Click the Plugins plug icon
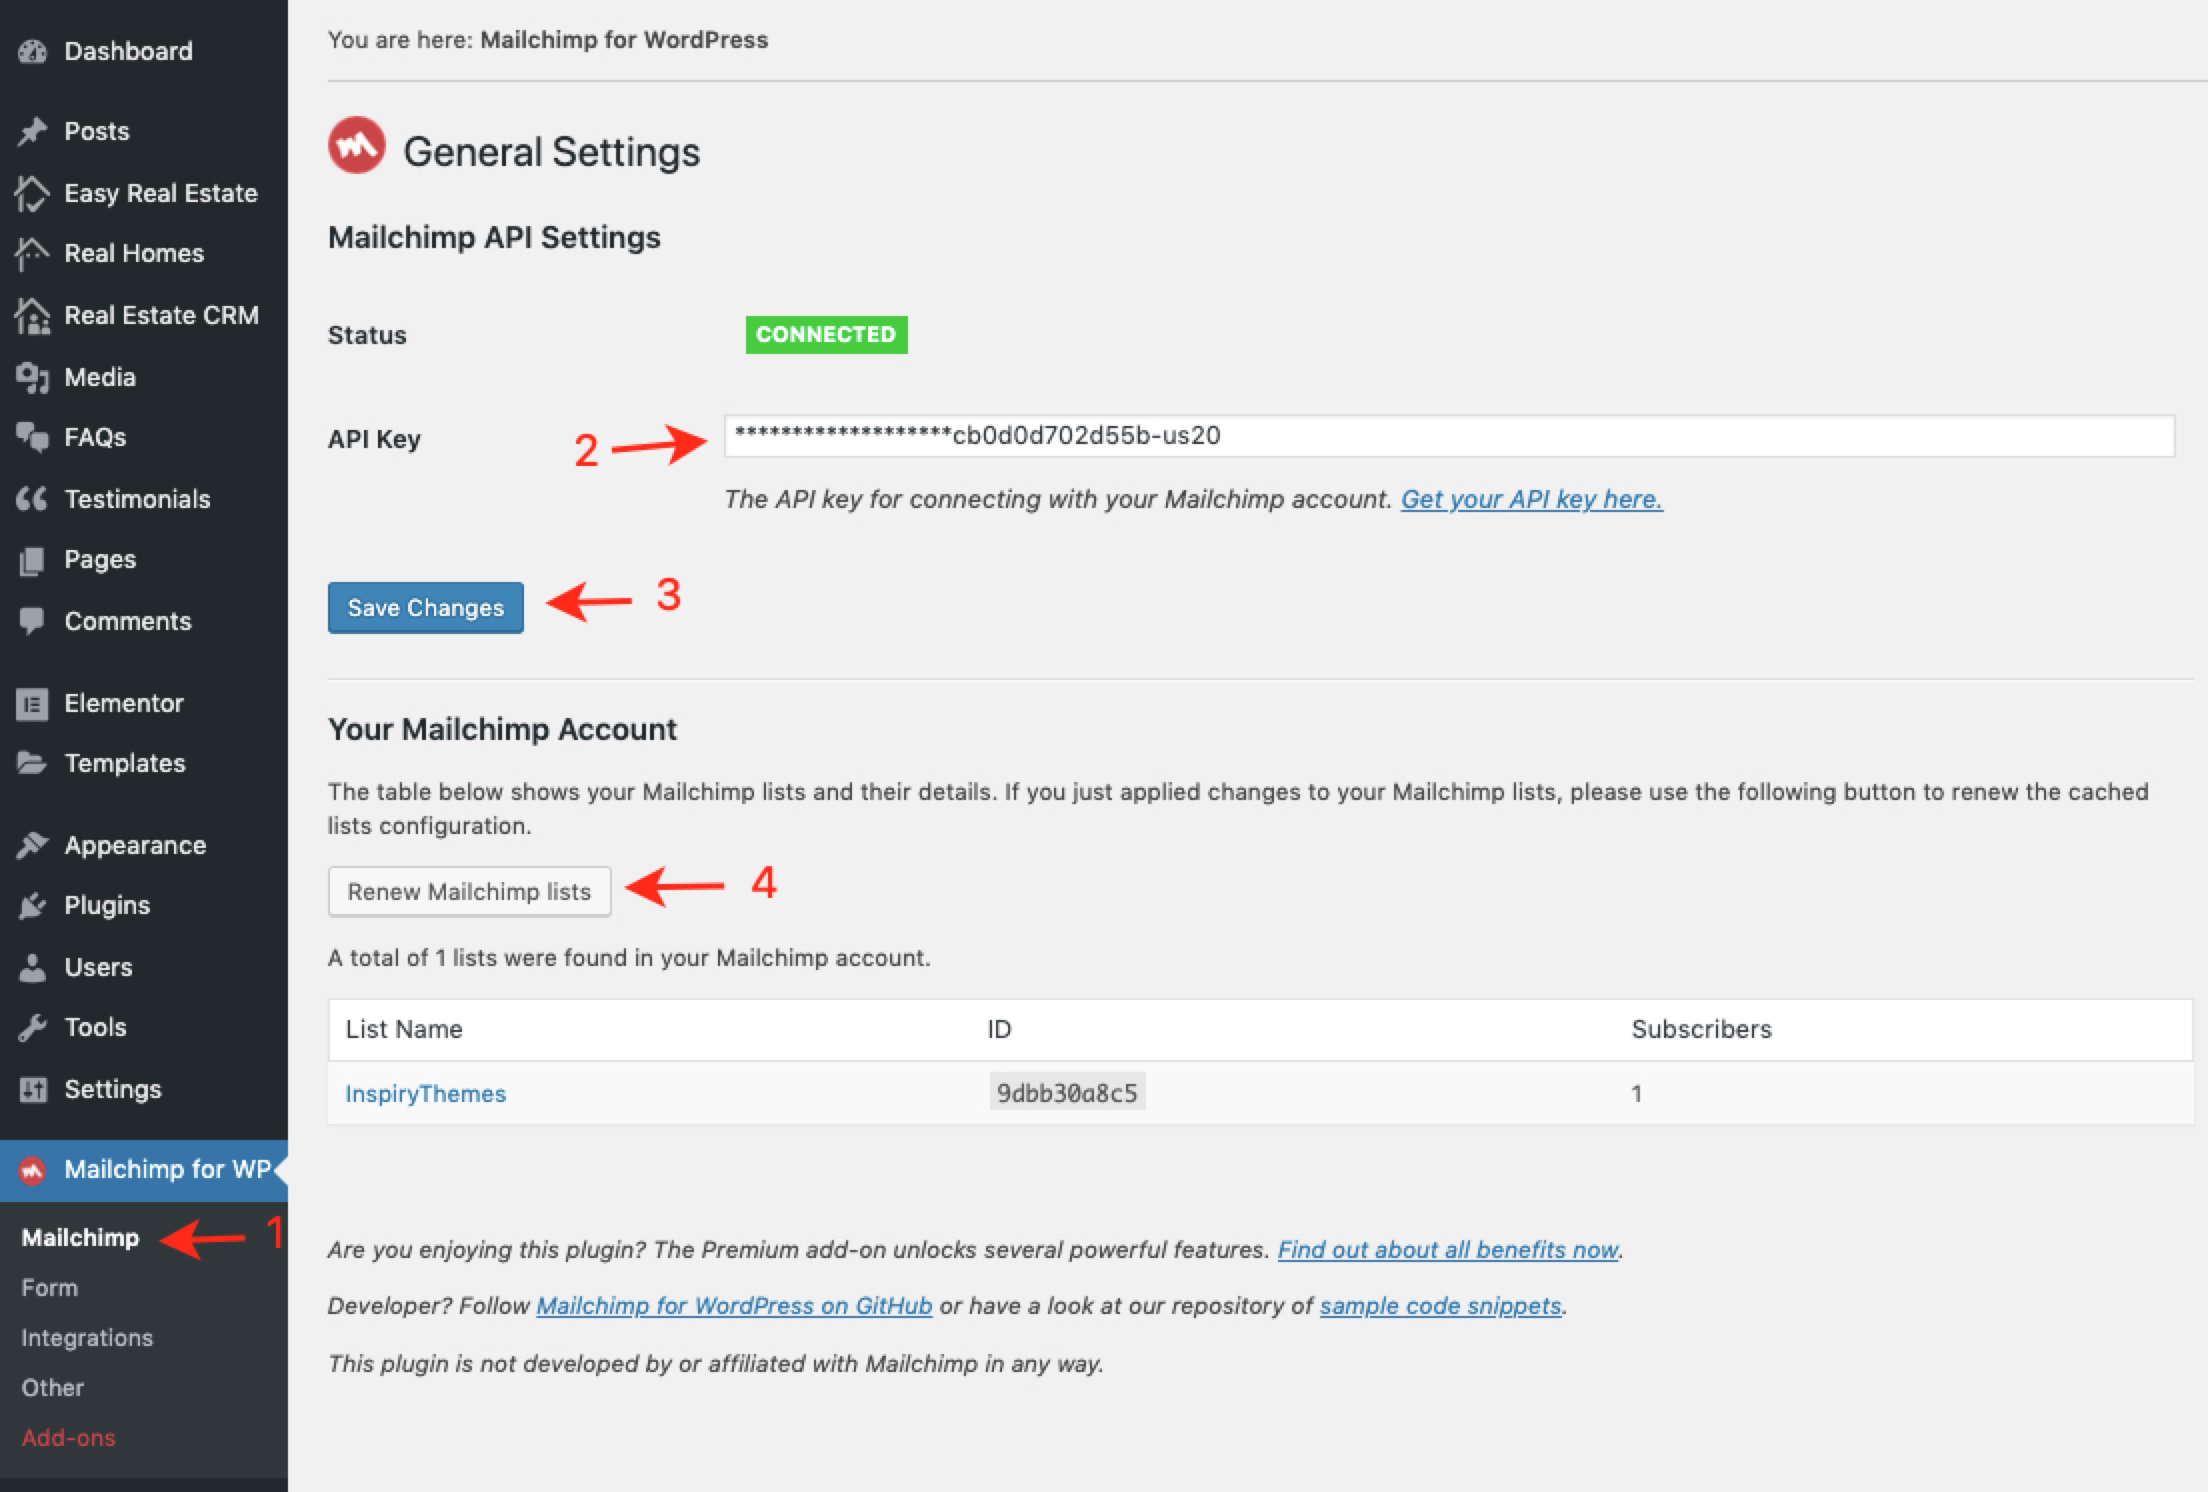 pyautogui.click(x=32, y=905)
